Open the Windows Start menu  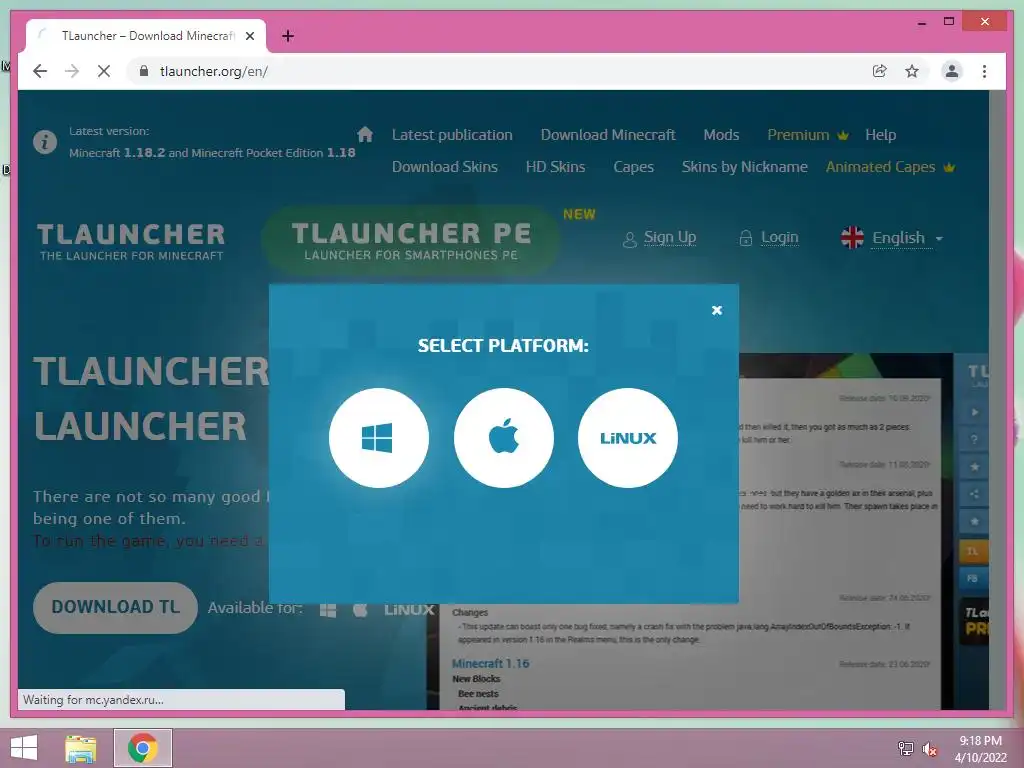tap(24, 748)
